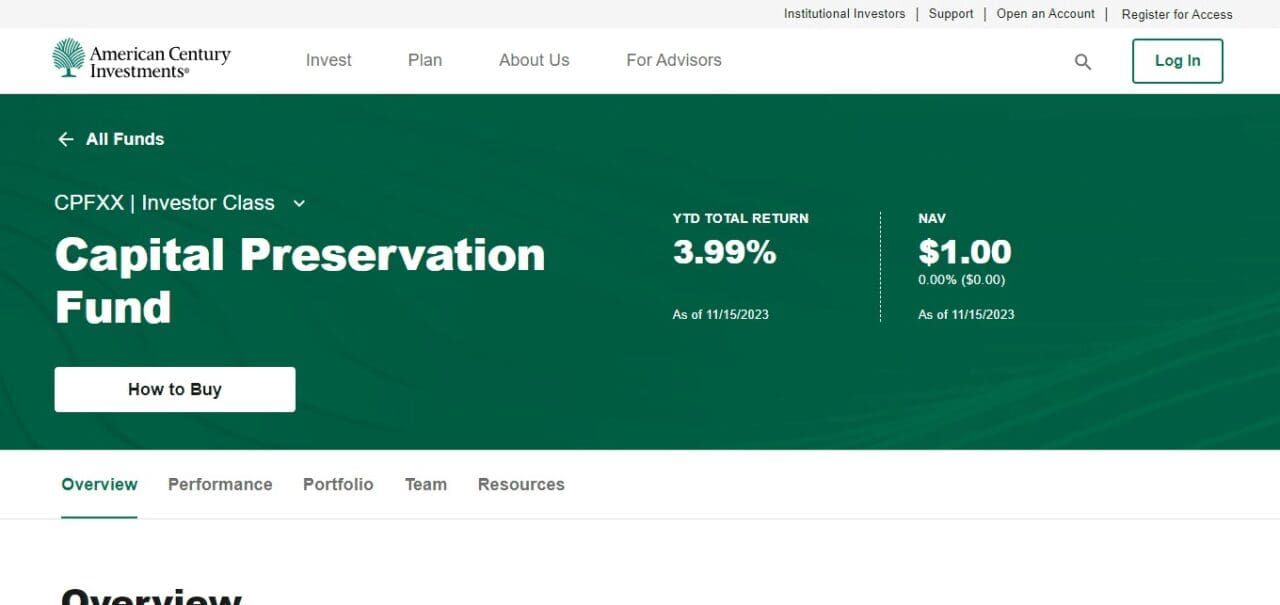The image size is (1280, 605).
Task: Open the Support link
Action: 951,14
